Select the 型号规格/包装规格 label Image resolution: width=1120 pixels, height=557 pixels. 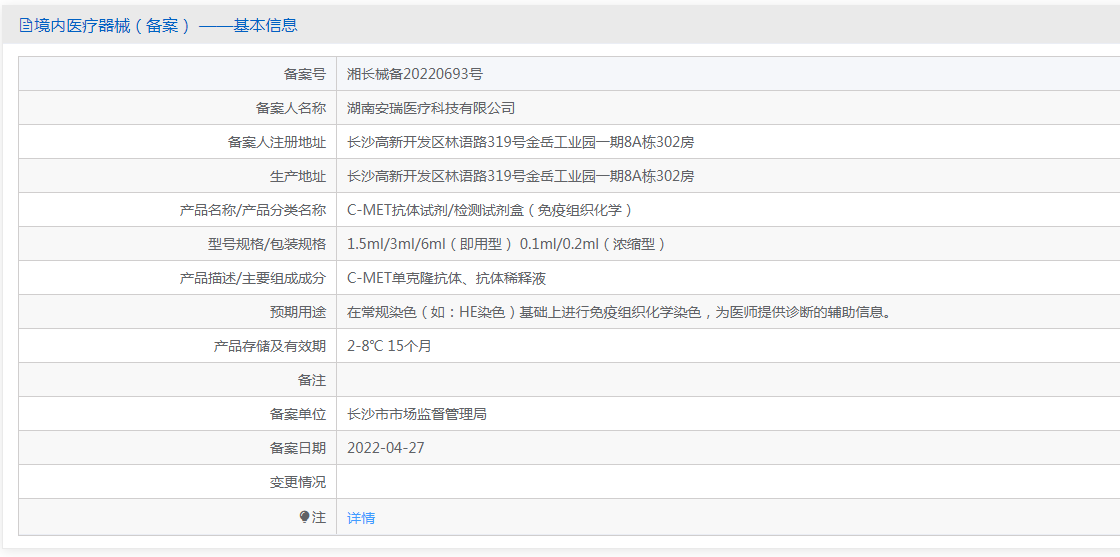266,244
